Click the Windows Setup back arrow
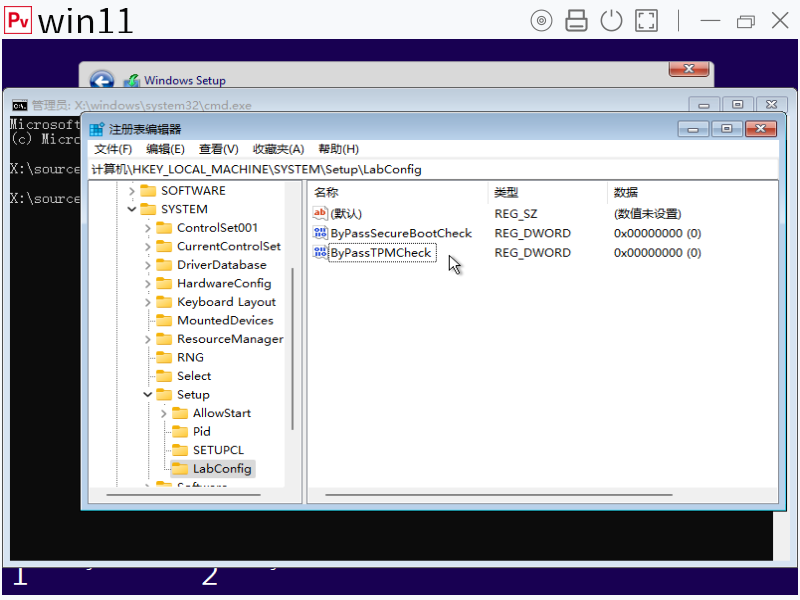This screenshot has height=600, width=800. pyautogui.click(x=102, y=81)
